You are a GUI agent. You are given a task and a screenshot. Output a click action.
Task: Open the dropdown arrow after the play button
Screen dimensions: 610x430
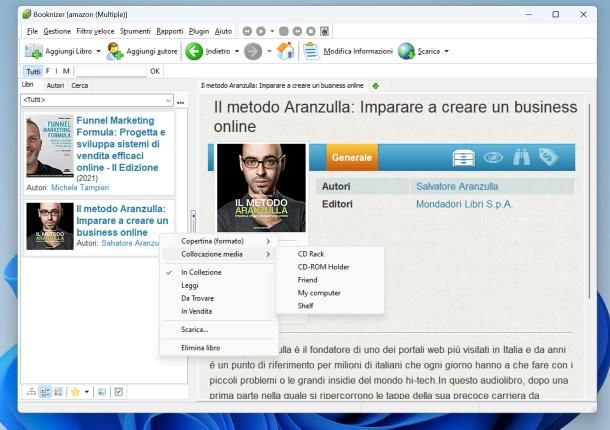pyautogui.click(x=272, y=31)
